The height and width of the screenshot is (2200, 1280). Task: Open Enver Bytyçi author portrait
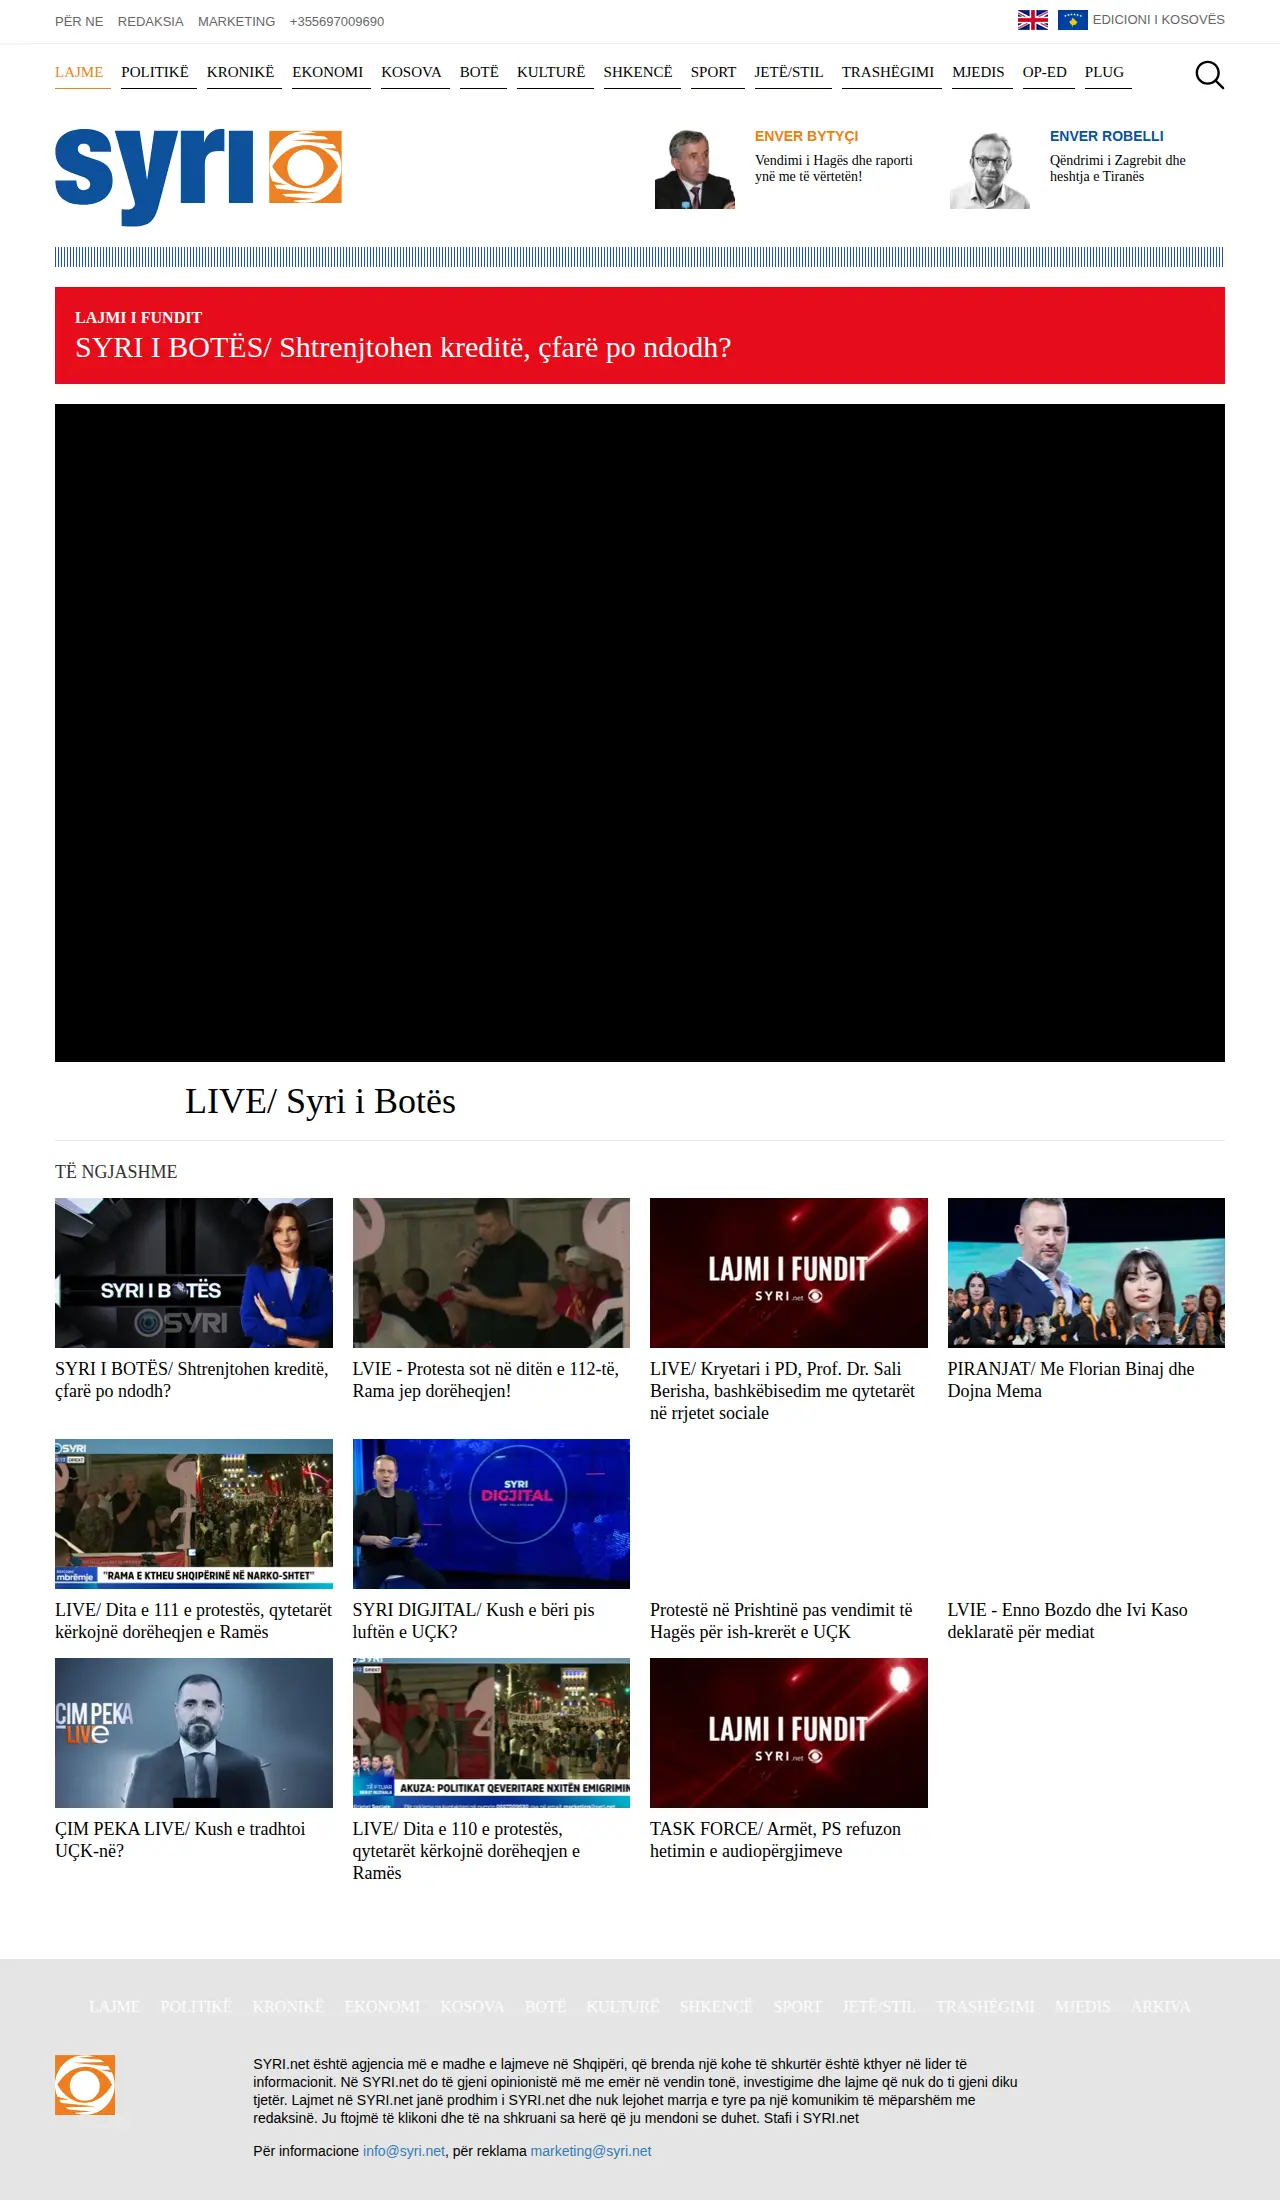(695, 169)
